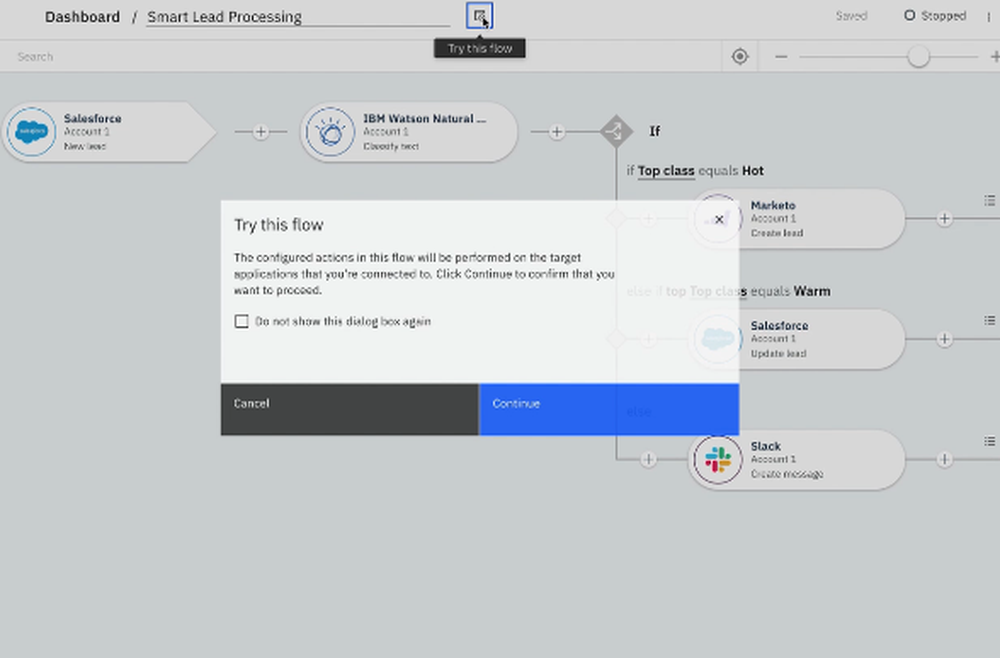Cancel the Try this flow dialog

point(349,409)
